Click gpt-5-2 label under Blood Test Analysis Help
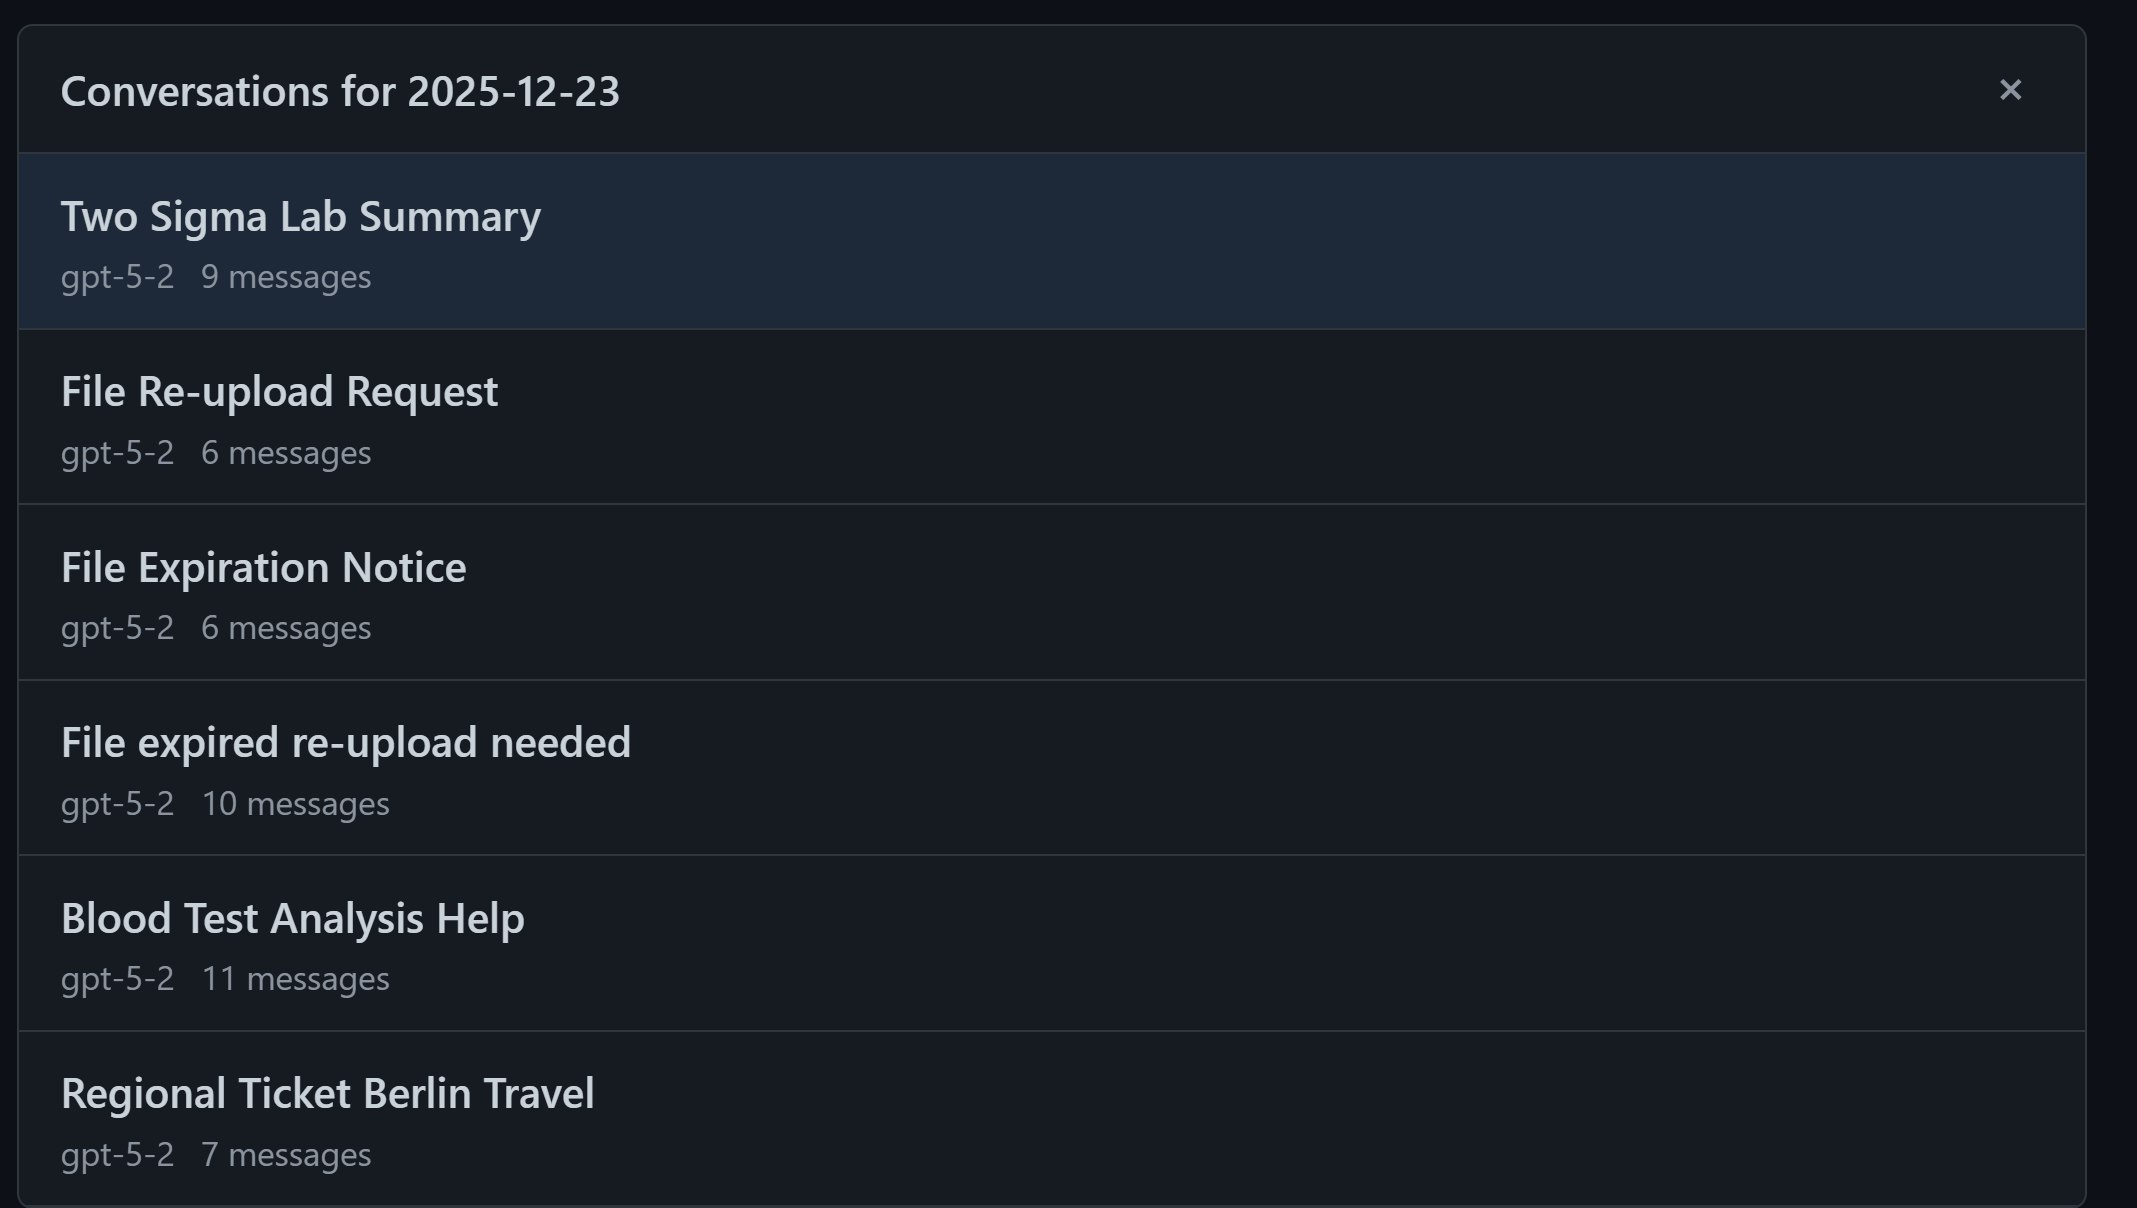 117,979
